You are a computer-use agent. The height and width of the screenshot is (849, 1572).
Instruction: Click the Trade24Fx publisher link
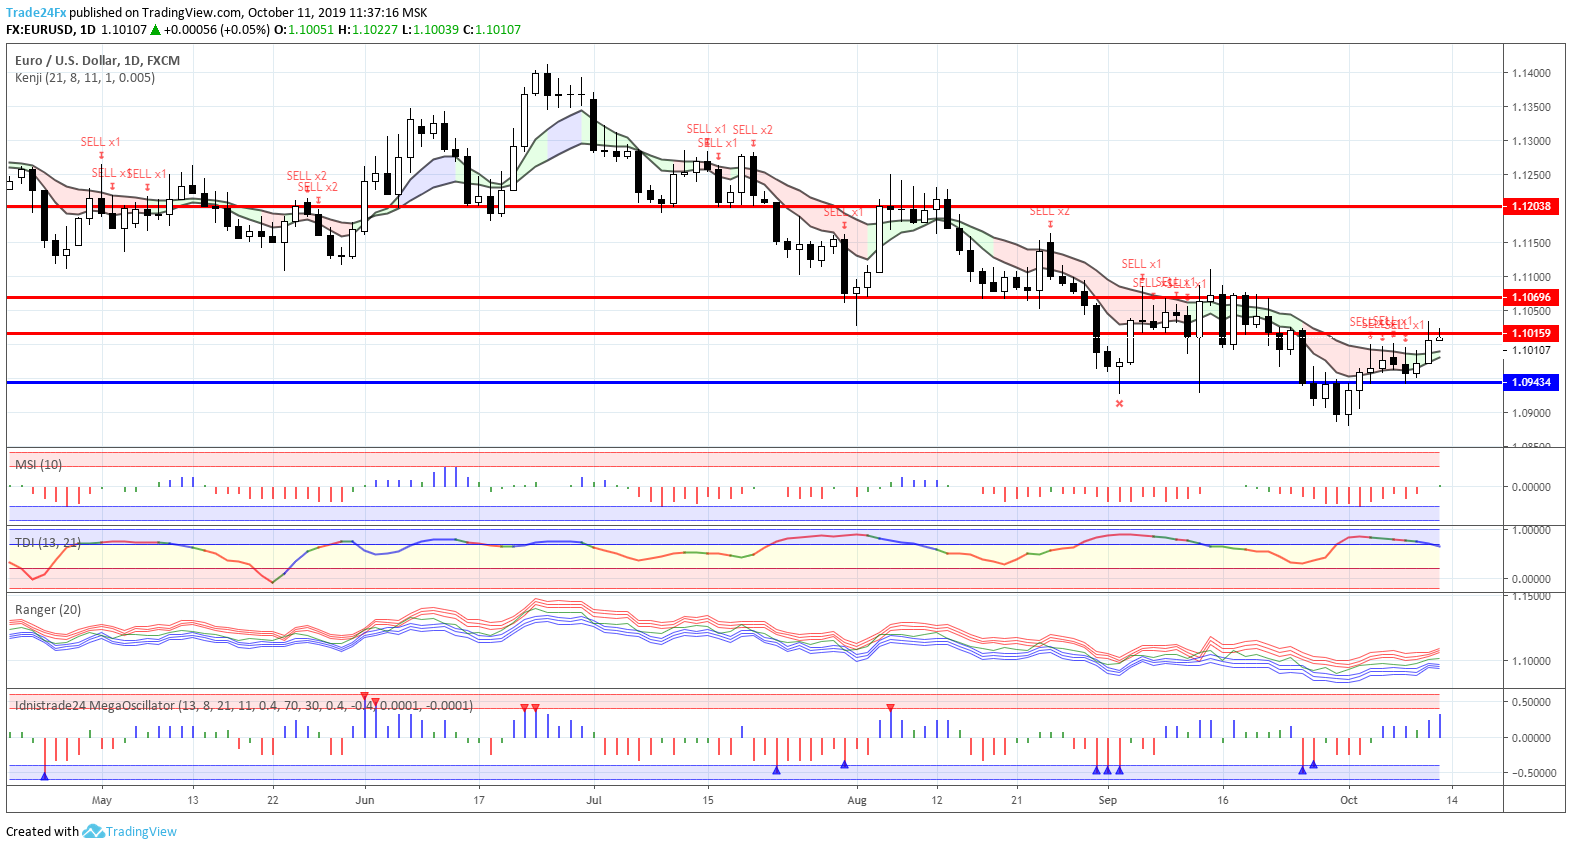[36, 13]
